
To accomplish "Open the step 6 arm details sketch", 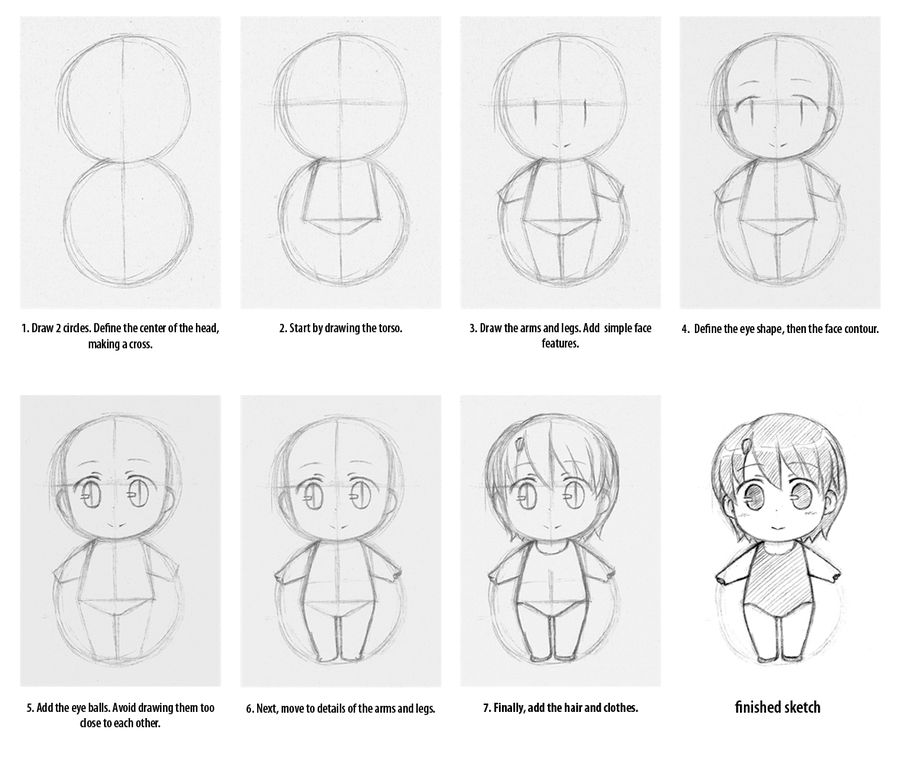I will tap(340, 541).
